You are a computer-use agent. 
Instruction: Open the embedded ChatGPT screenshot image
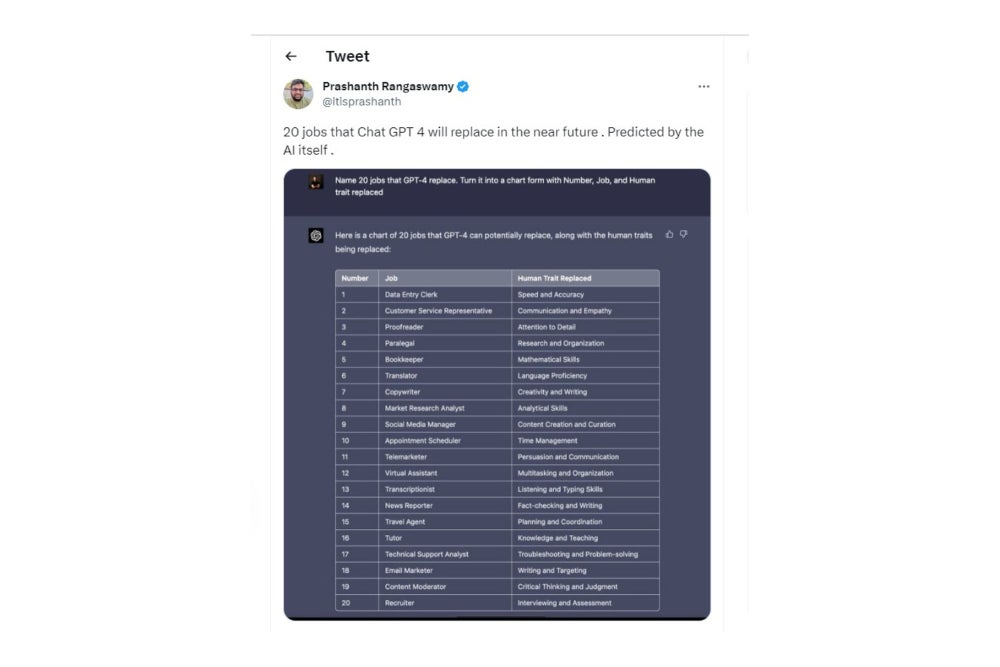coord(497,394)
